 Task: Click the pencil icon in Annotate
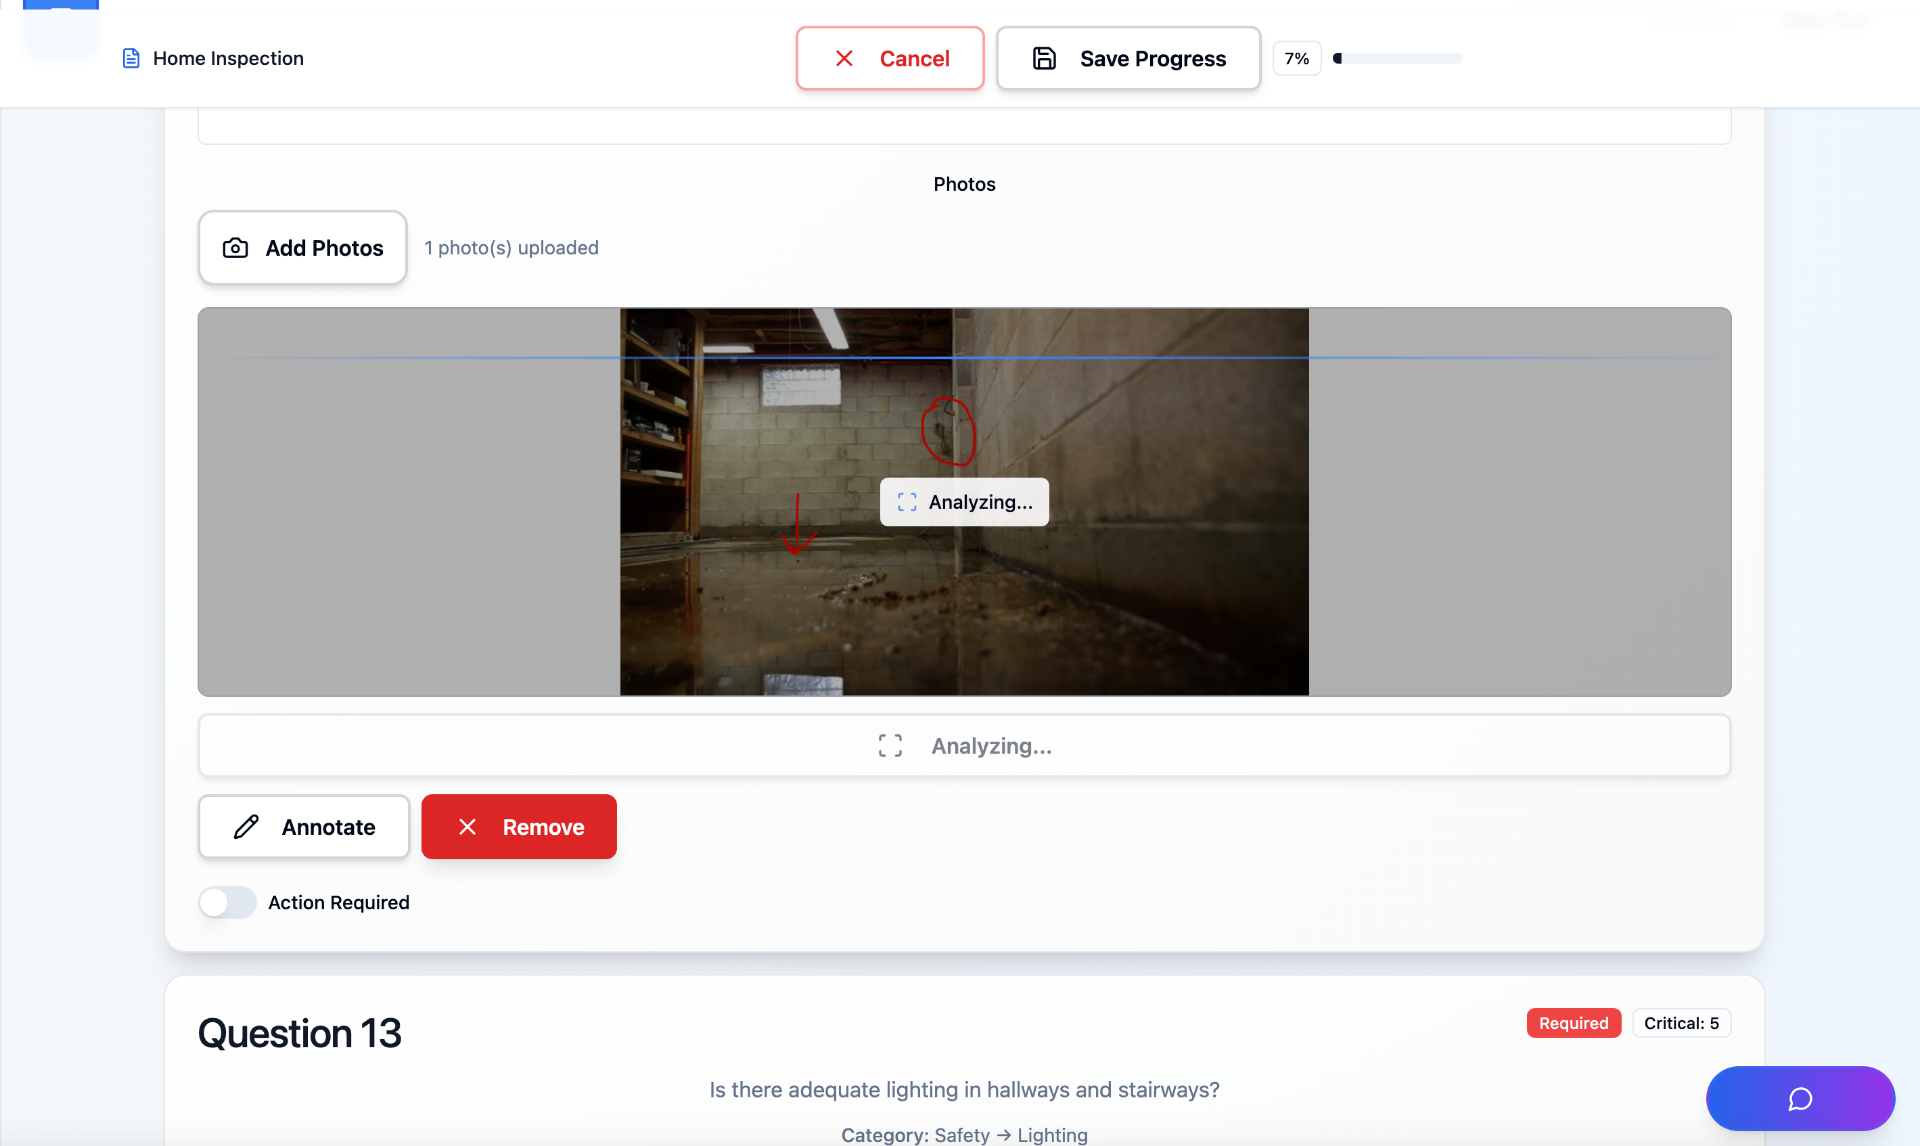tap(246, 827)
